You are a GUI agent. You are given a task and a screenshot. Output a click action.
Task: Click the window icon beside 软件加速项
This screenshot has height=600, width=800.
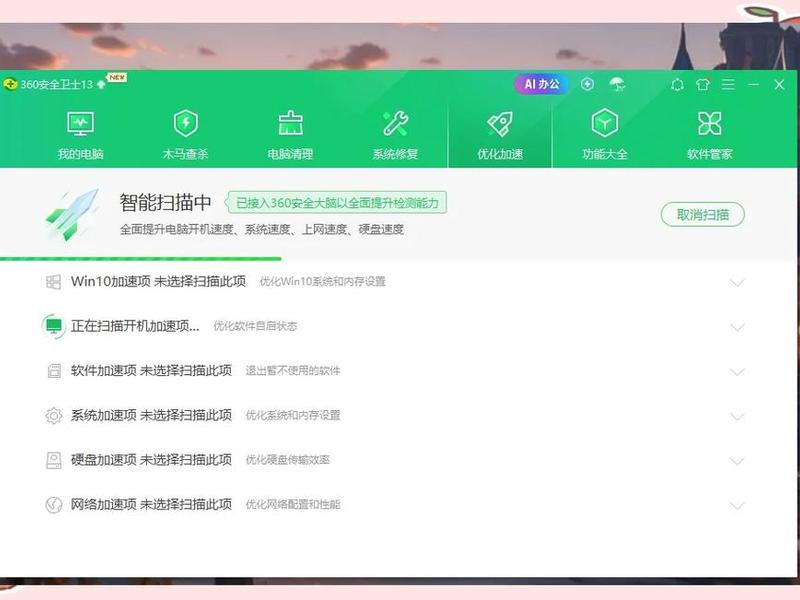point(54,370)
